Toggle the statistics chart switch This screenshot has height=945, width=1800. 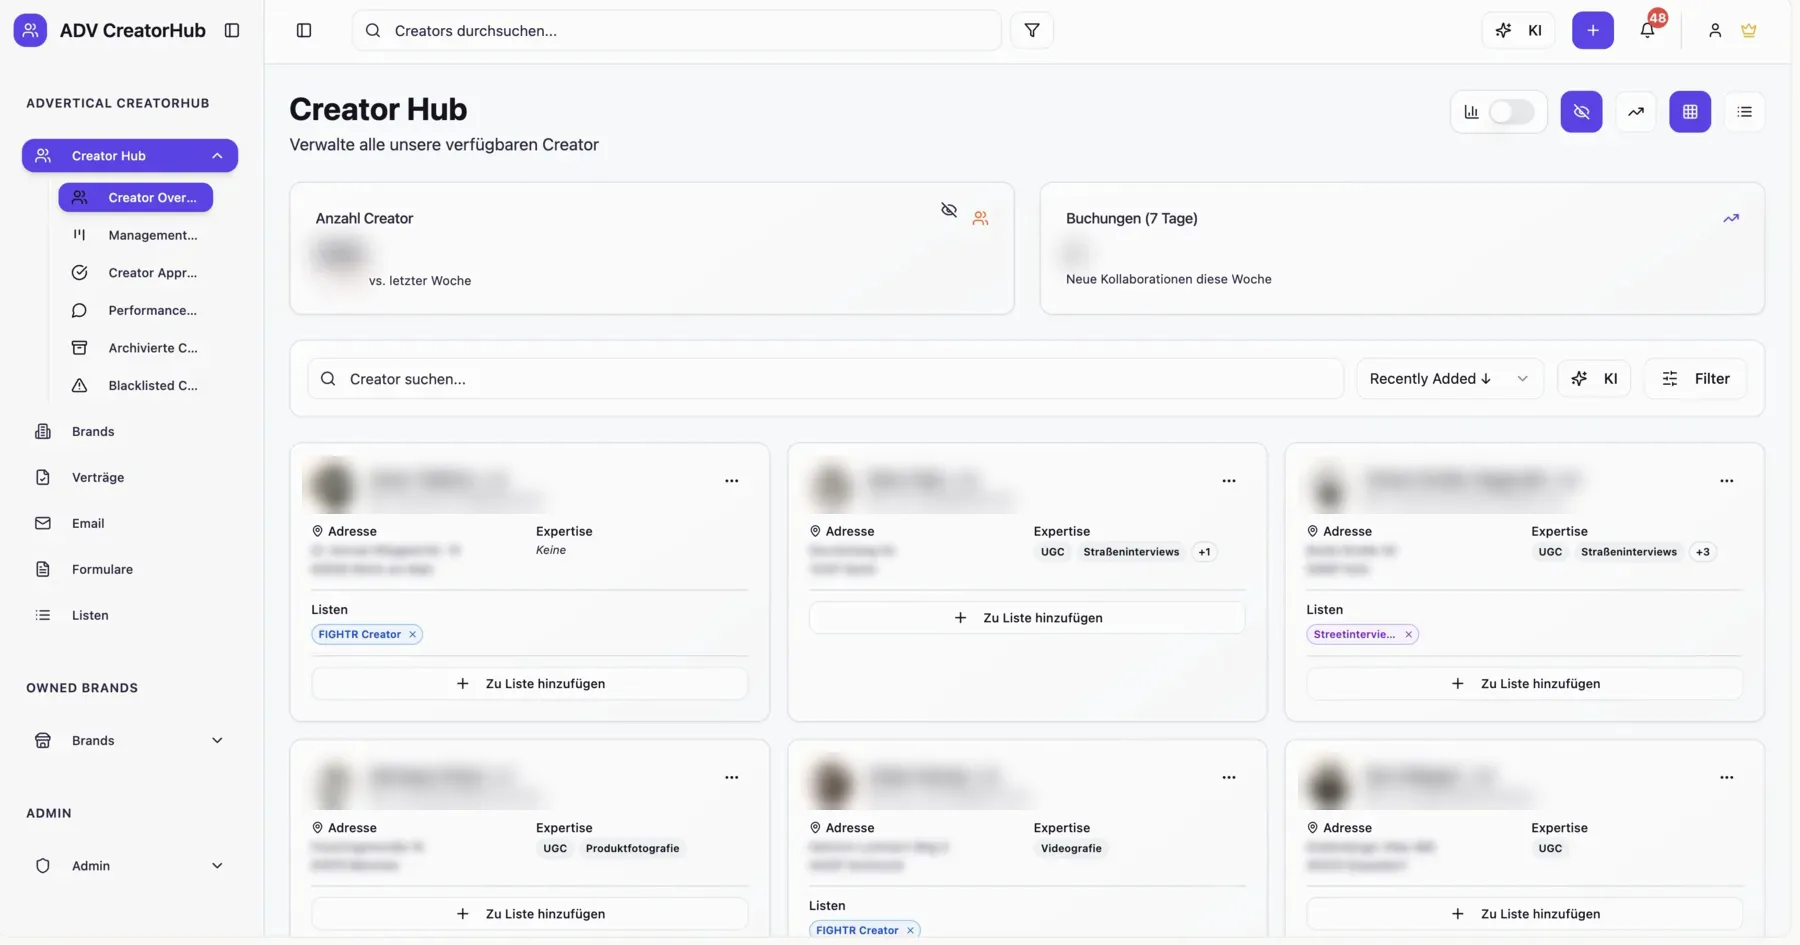1511,112
